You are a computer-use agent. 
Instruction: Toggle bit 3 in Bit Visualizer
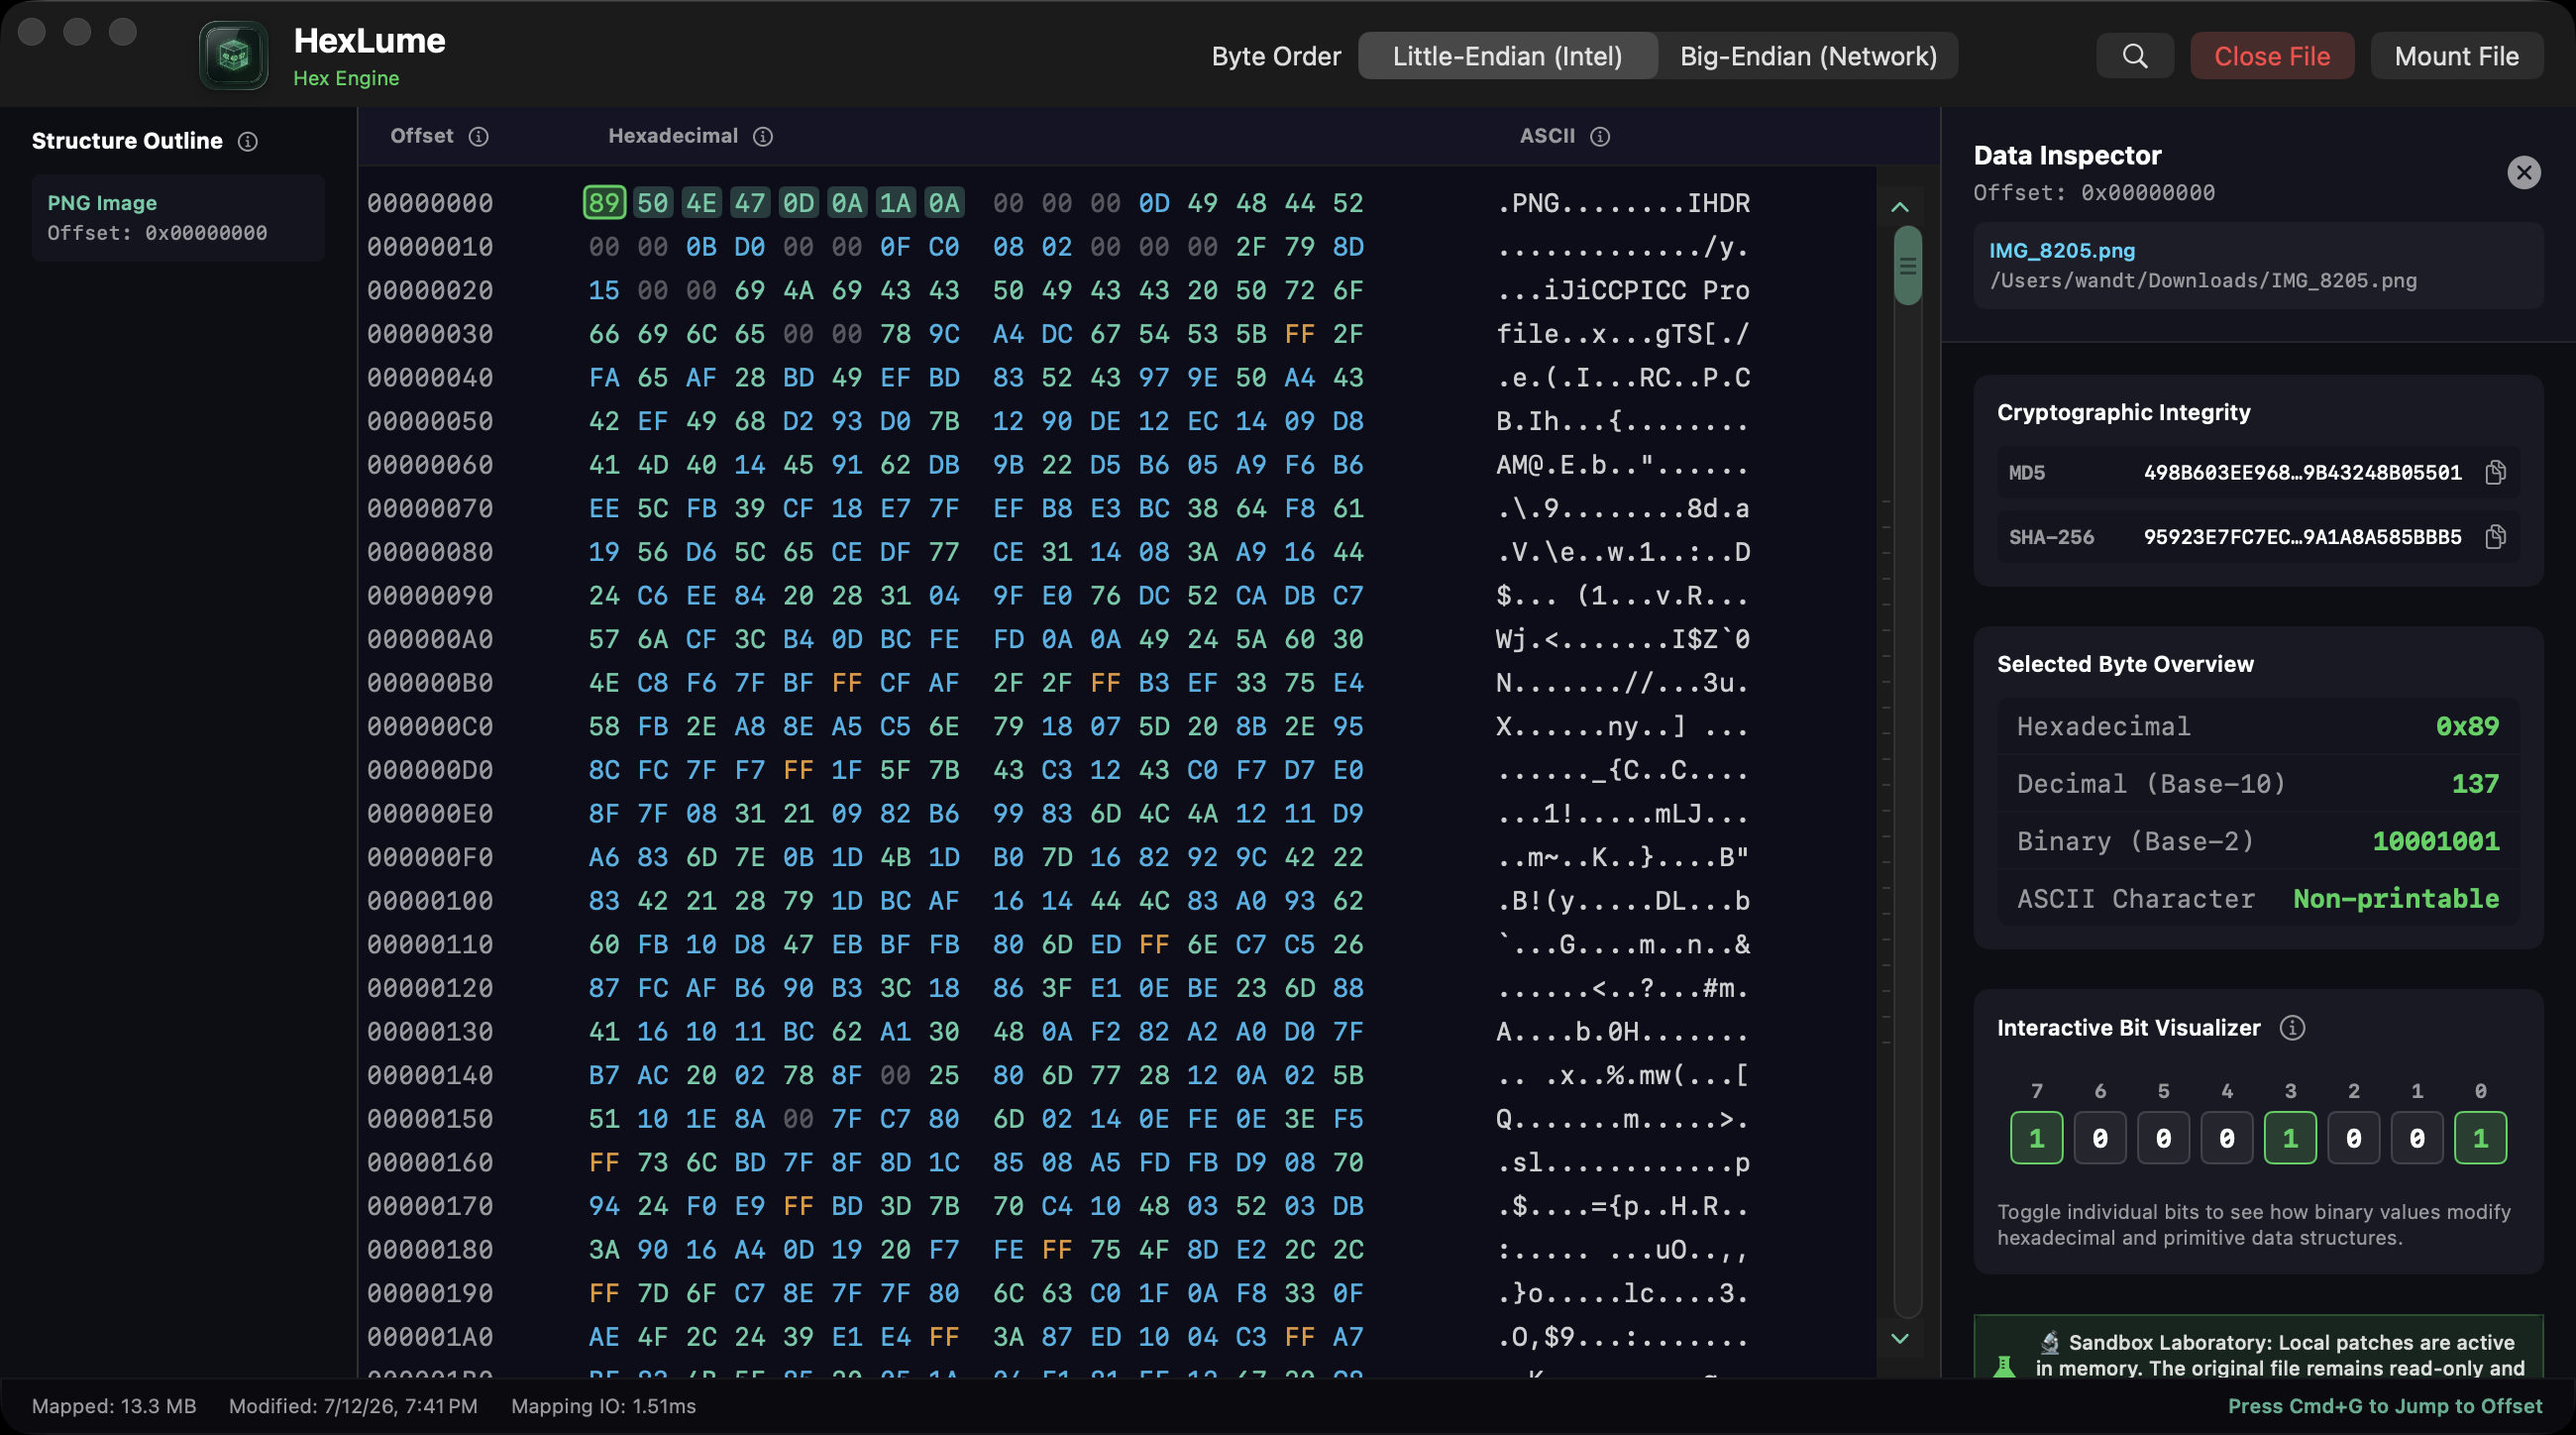tap(2290, 1138)
